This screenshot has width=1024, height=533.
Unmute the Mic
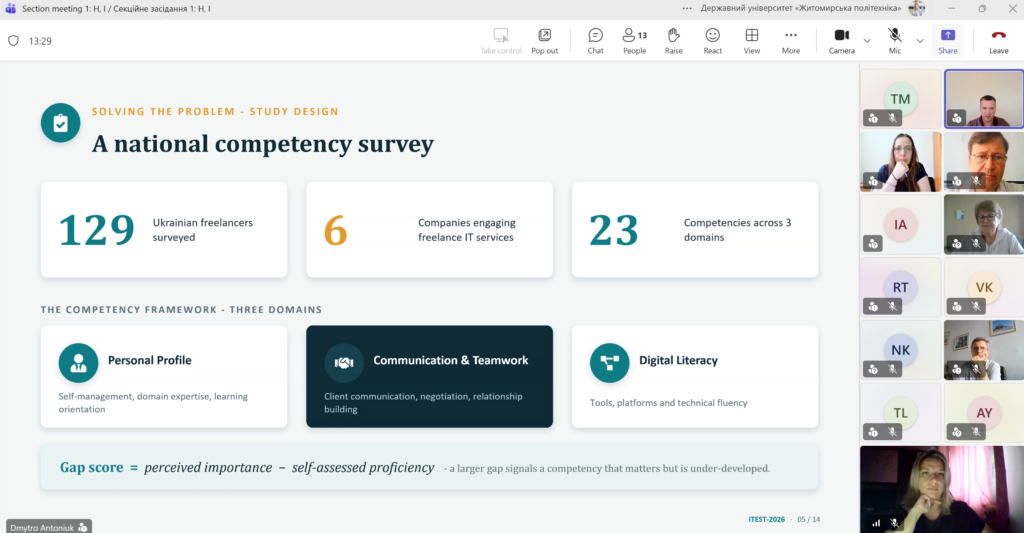tap(895, 40)
